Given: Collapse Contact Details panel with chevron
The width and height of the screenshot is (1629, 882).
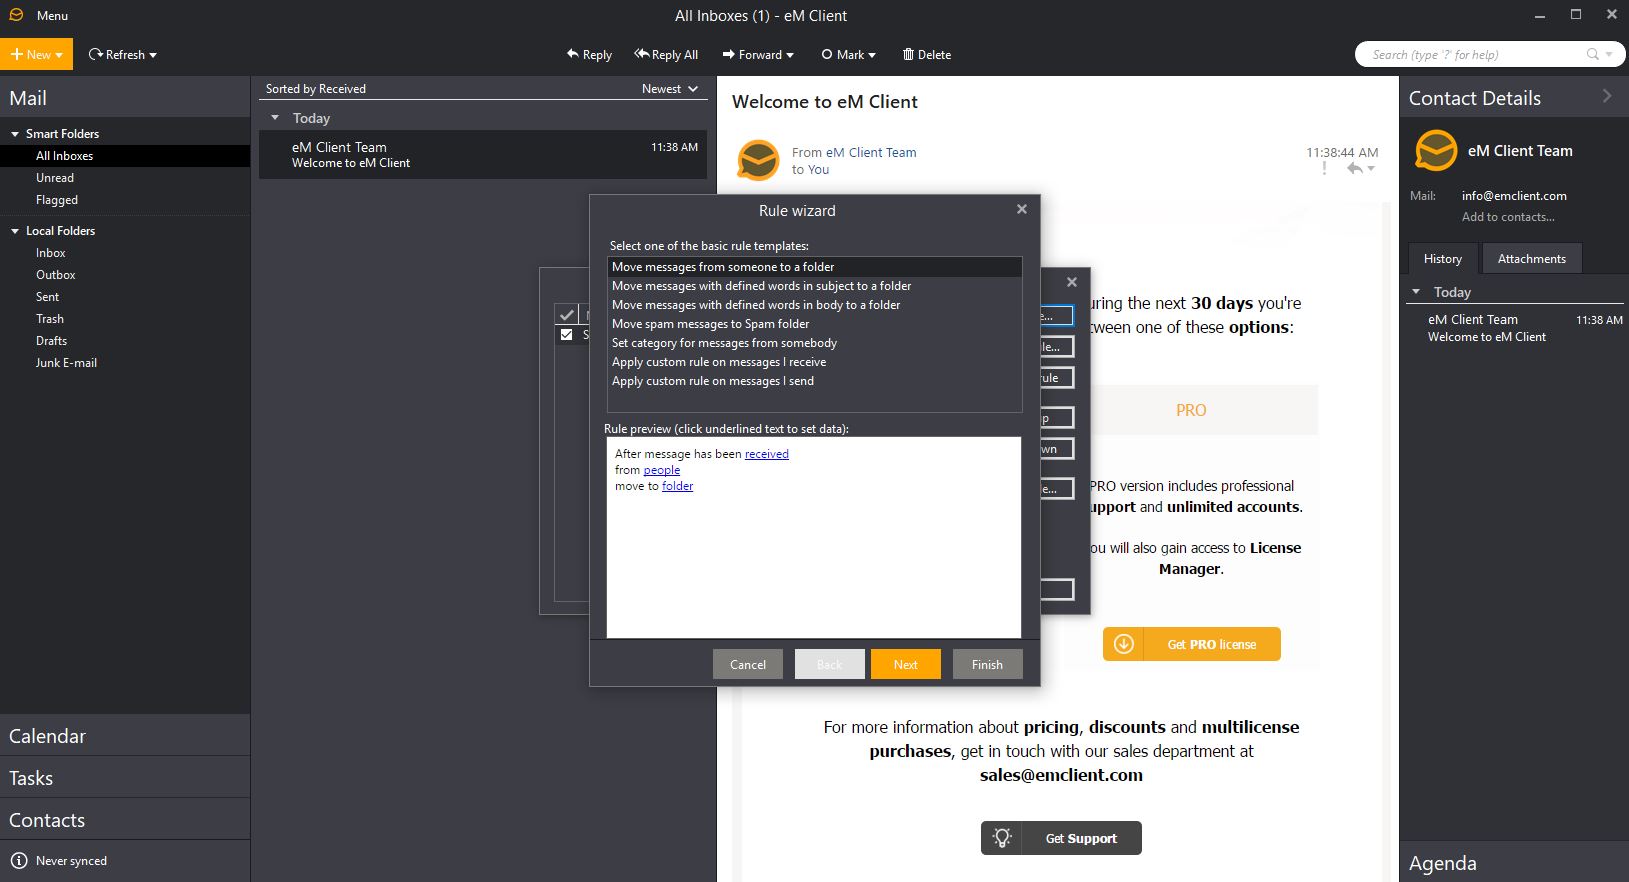Looking at the screenshot, I should 1607,96.
